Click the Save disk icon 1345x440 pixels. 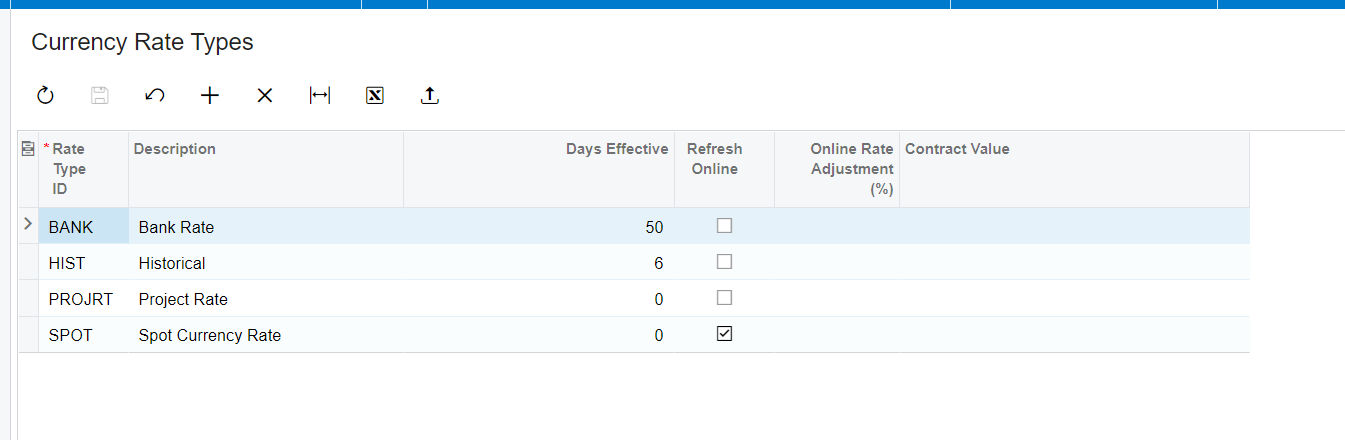(100, 96)
